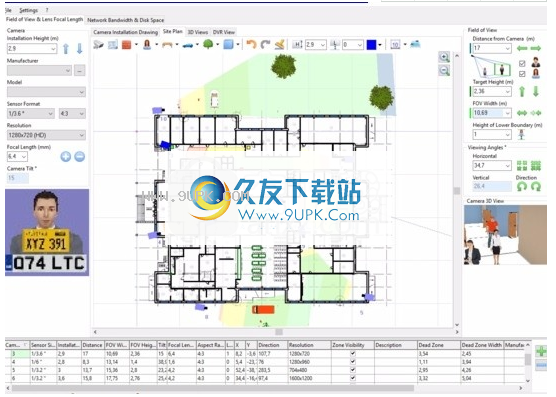Click the site plan horizontal scrollbar thumb
The image size is (556, 397).
(279, 332)
